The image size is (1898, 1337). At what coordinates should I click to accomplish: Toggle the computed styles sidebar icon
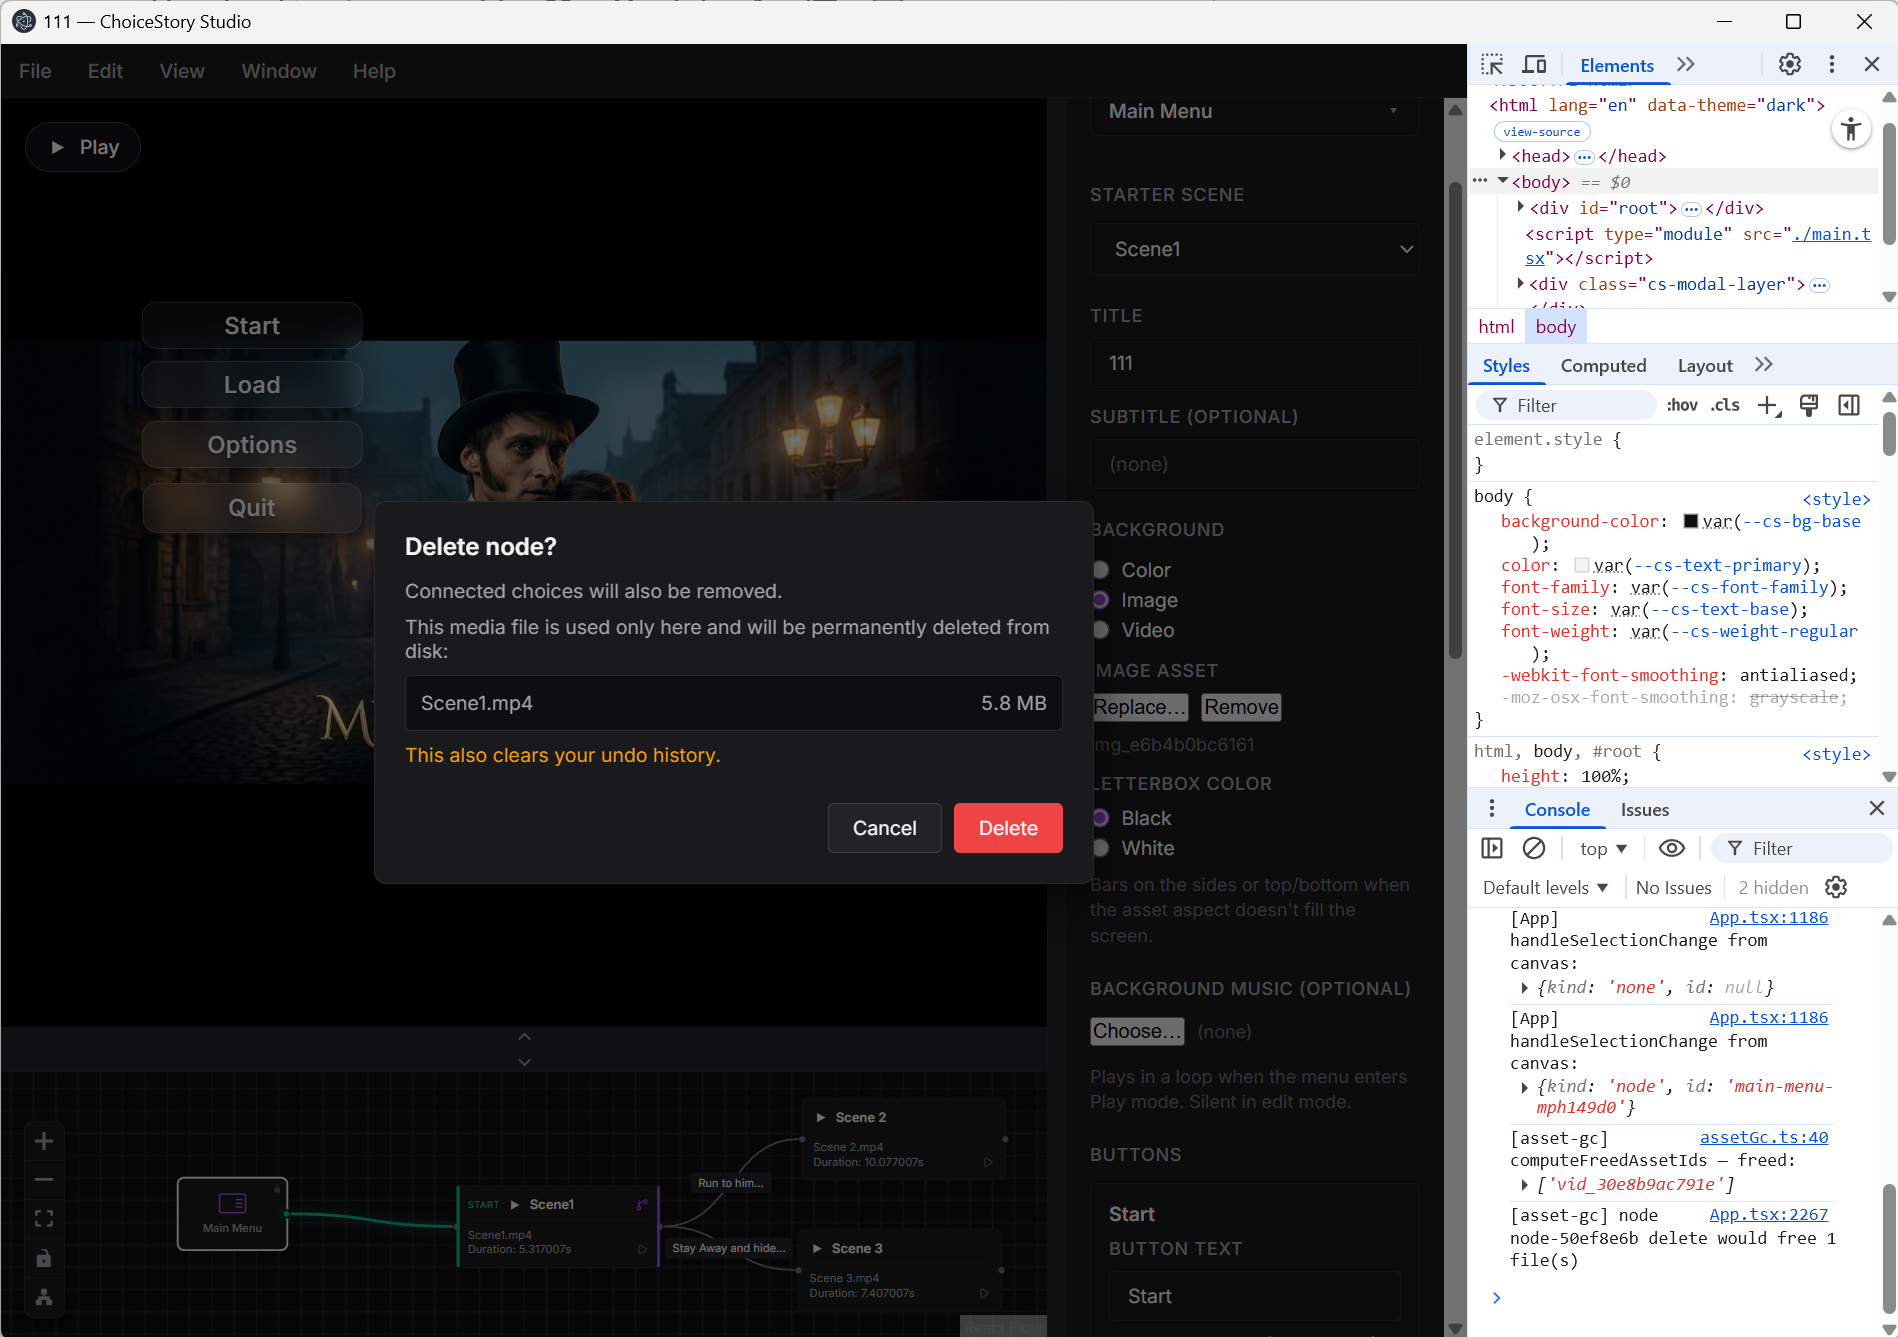tap(1849, 405)
